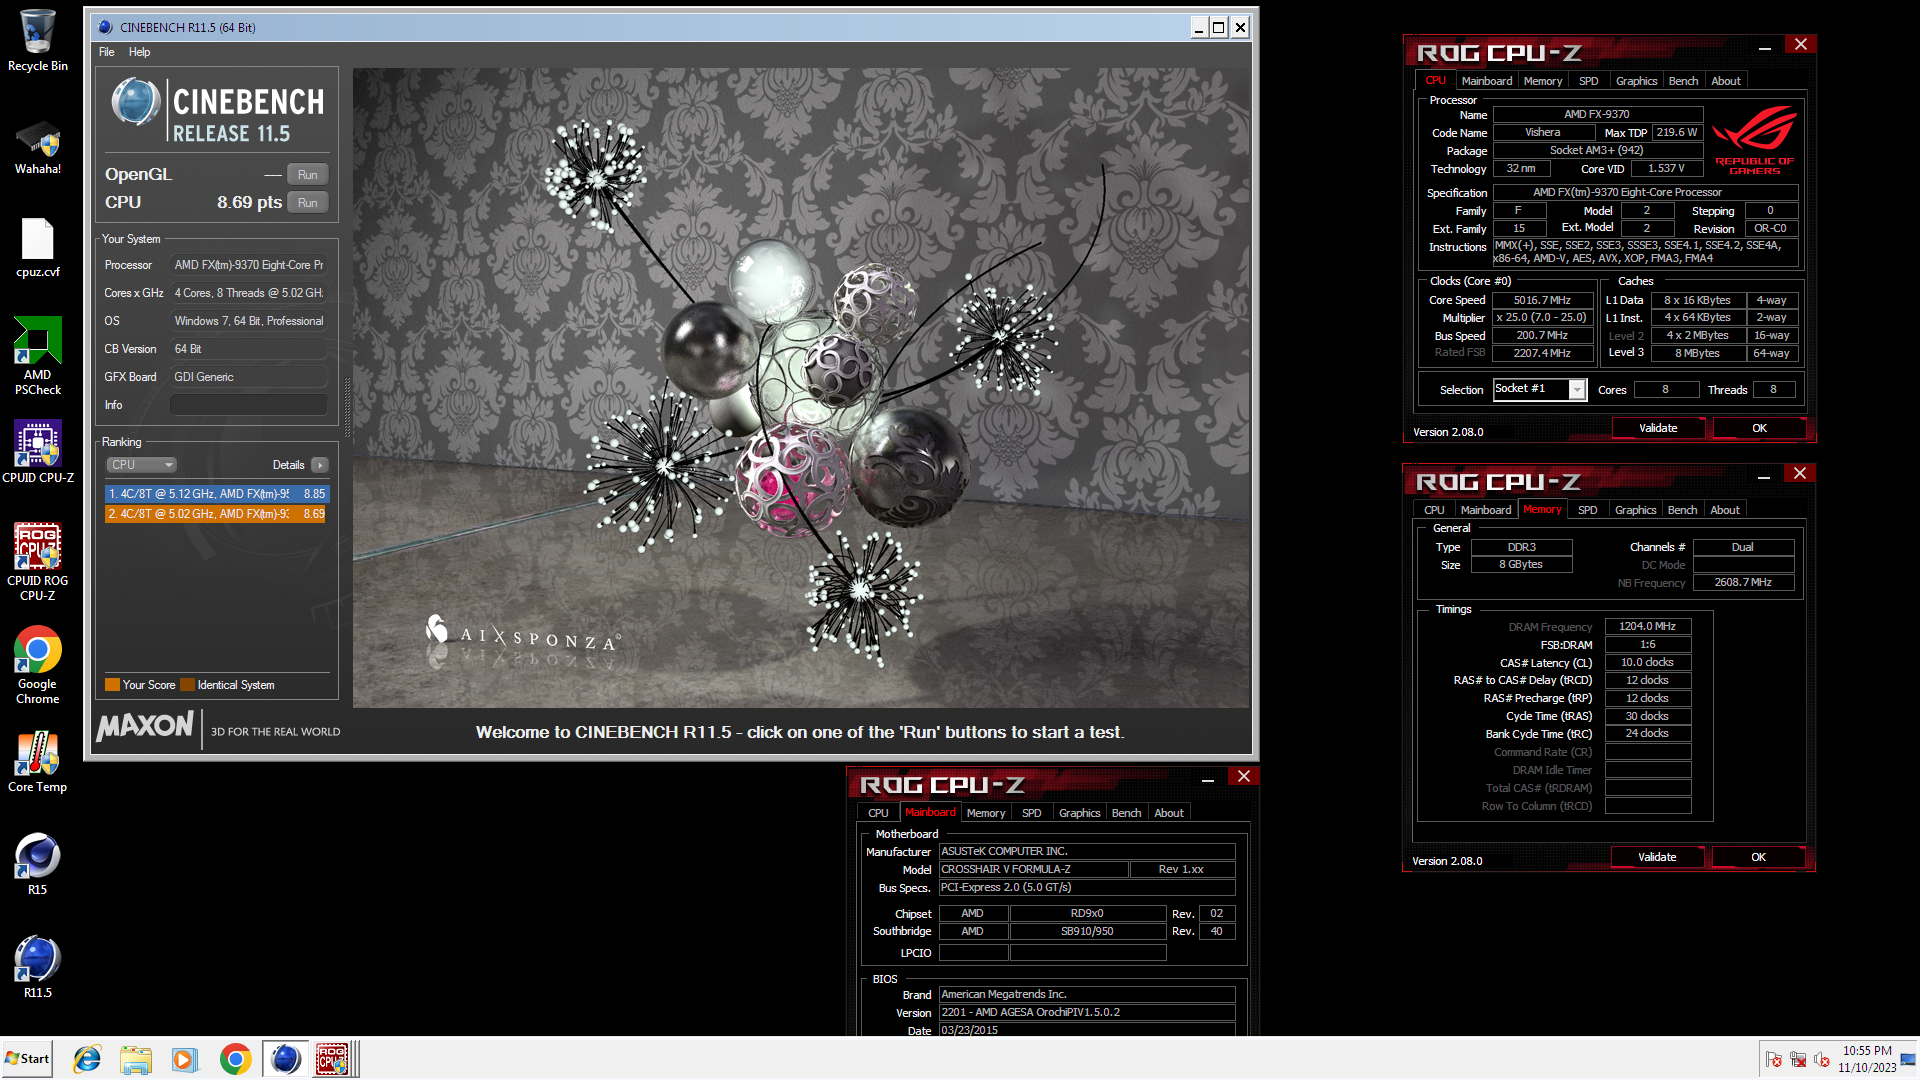
Task: Click the ROG Republic of Gamers logo
Action: tap(1755, 141)
